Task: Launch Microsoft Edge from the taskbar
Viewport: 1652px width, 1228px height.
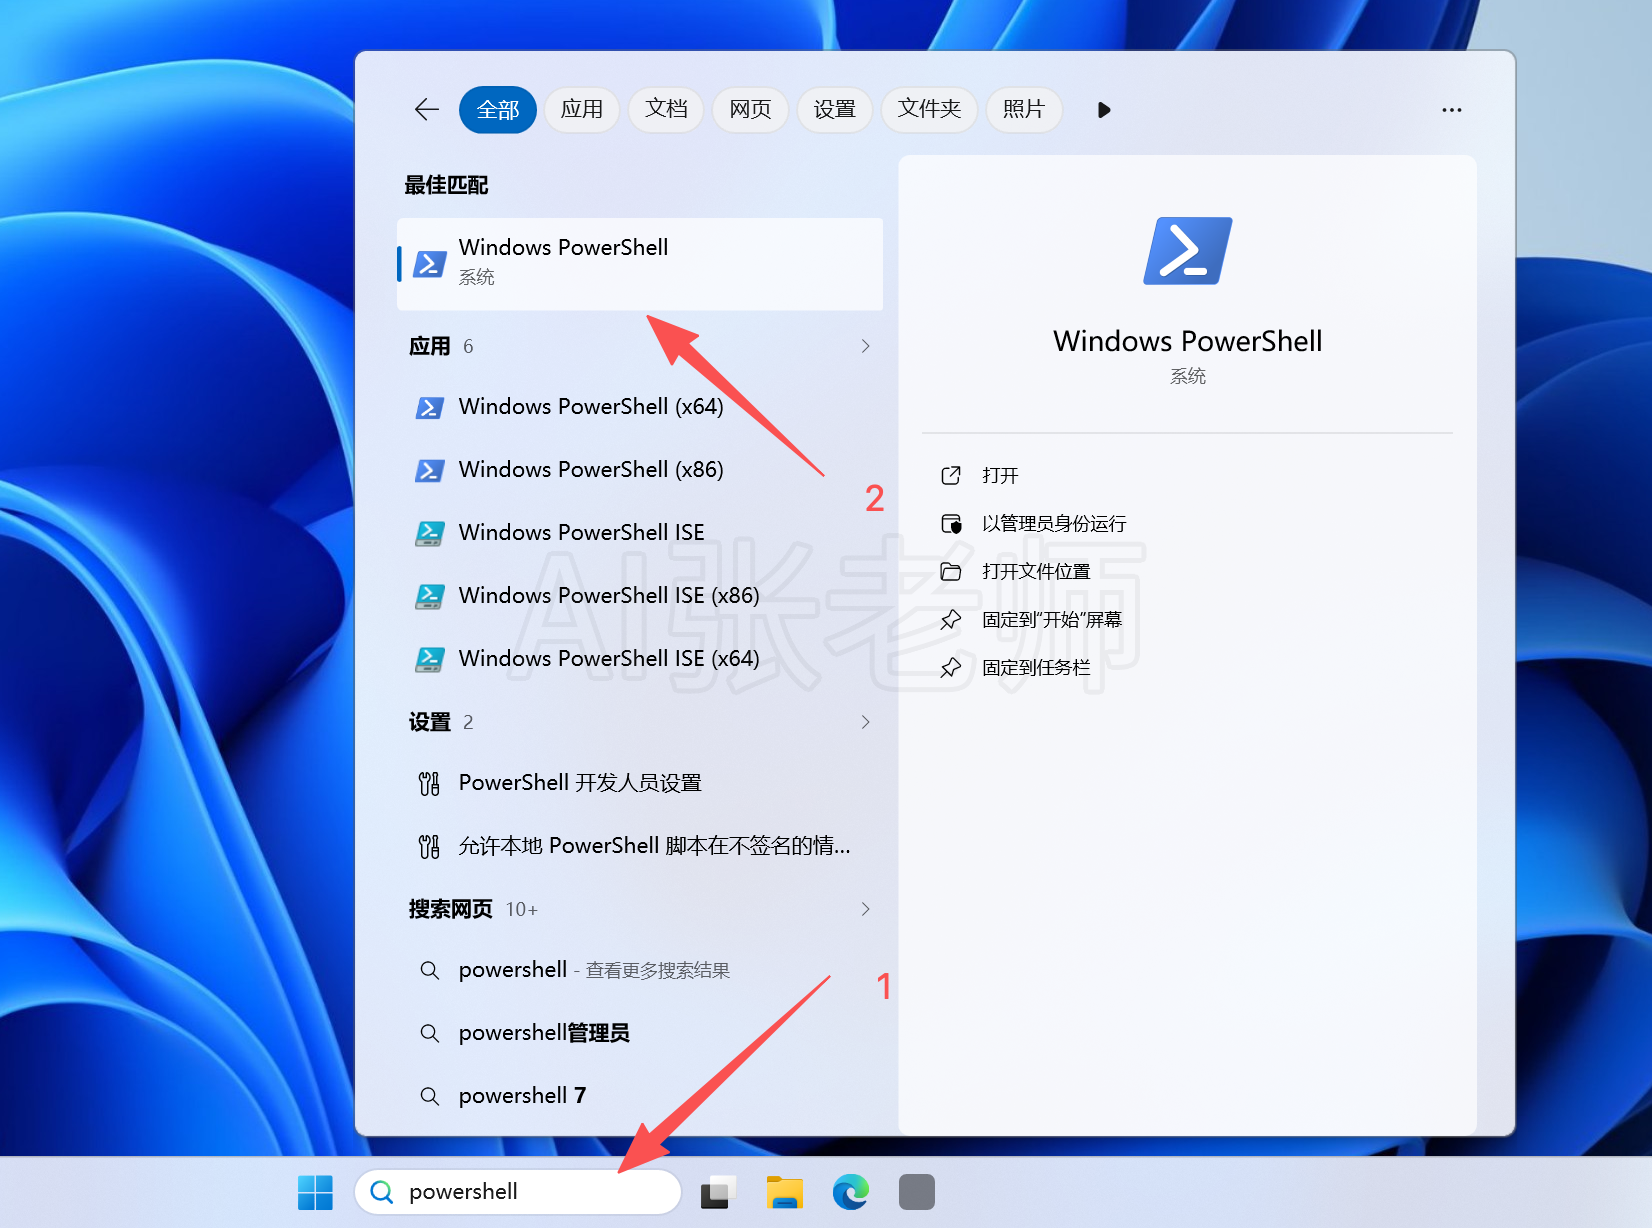Action: 851,1192
